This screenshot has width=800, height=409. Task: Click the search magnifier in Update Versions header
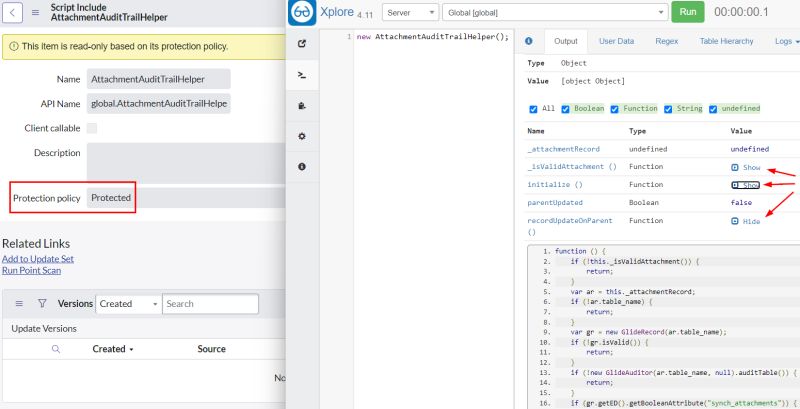click(x=56, y=349)
